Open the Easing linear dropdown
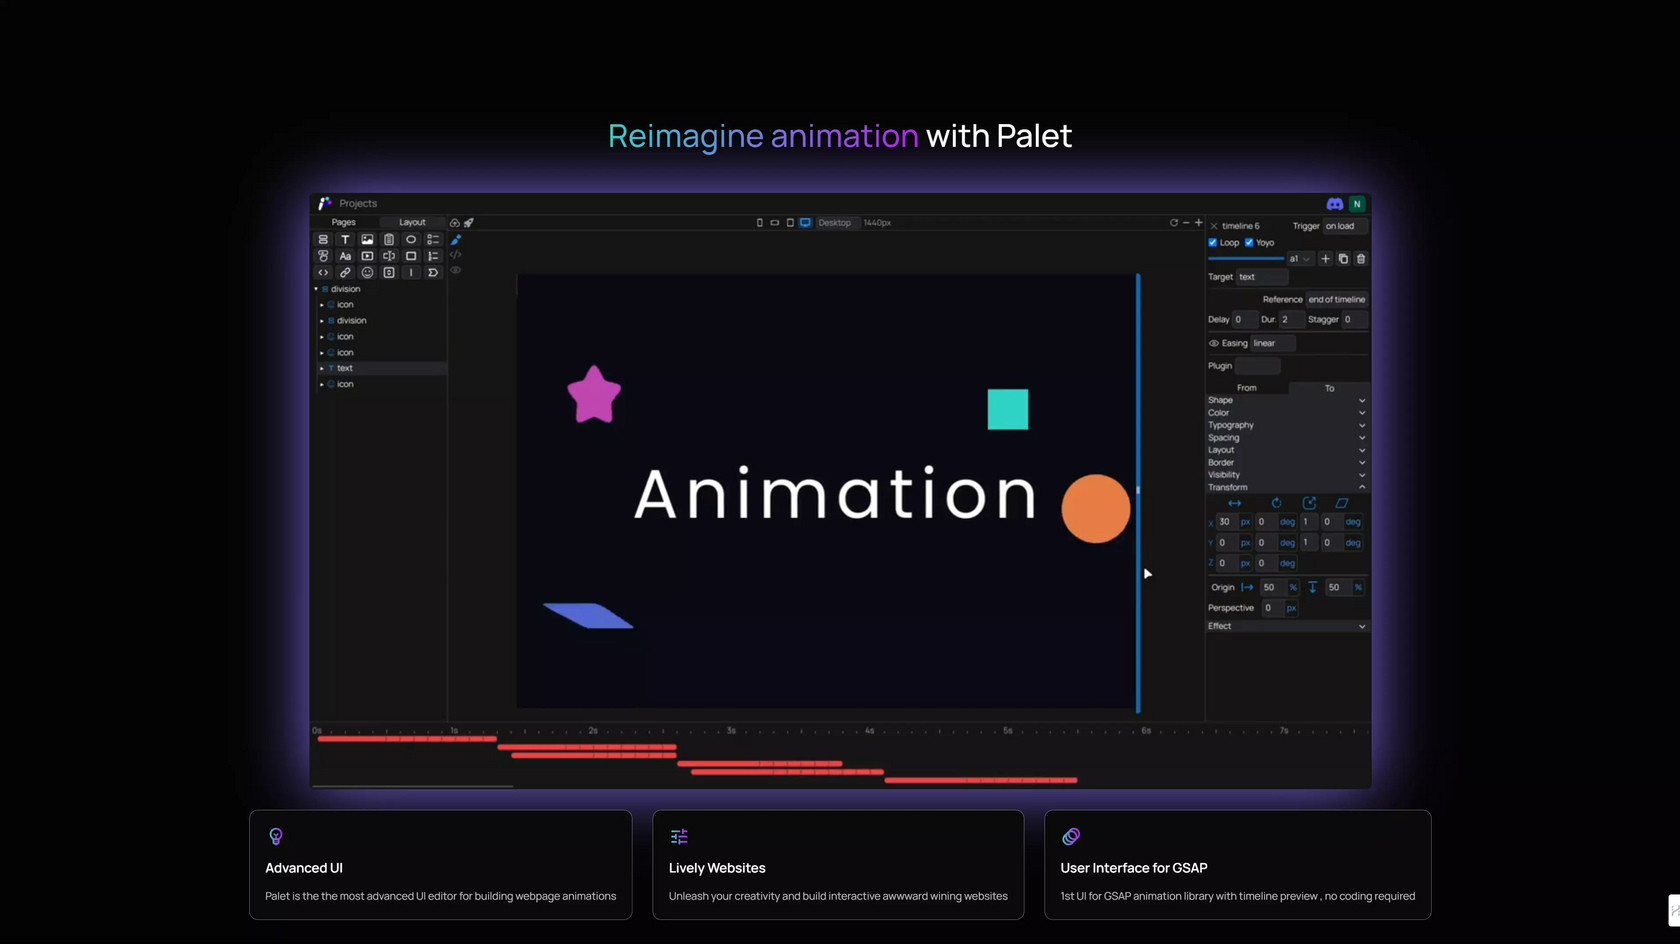The width and height of the screenshot is (1680, 944). pos(1273,344)
